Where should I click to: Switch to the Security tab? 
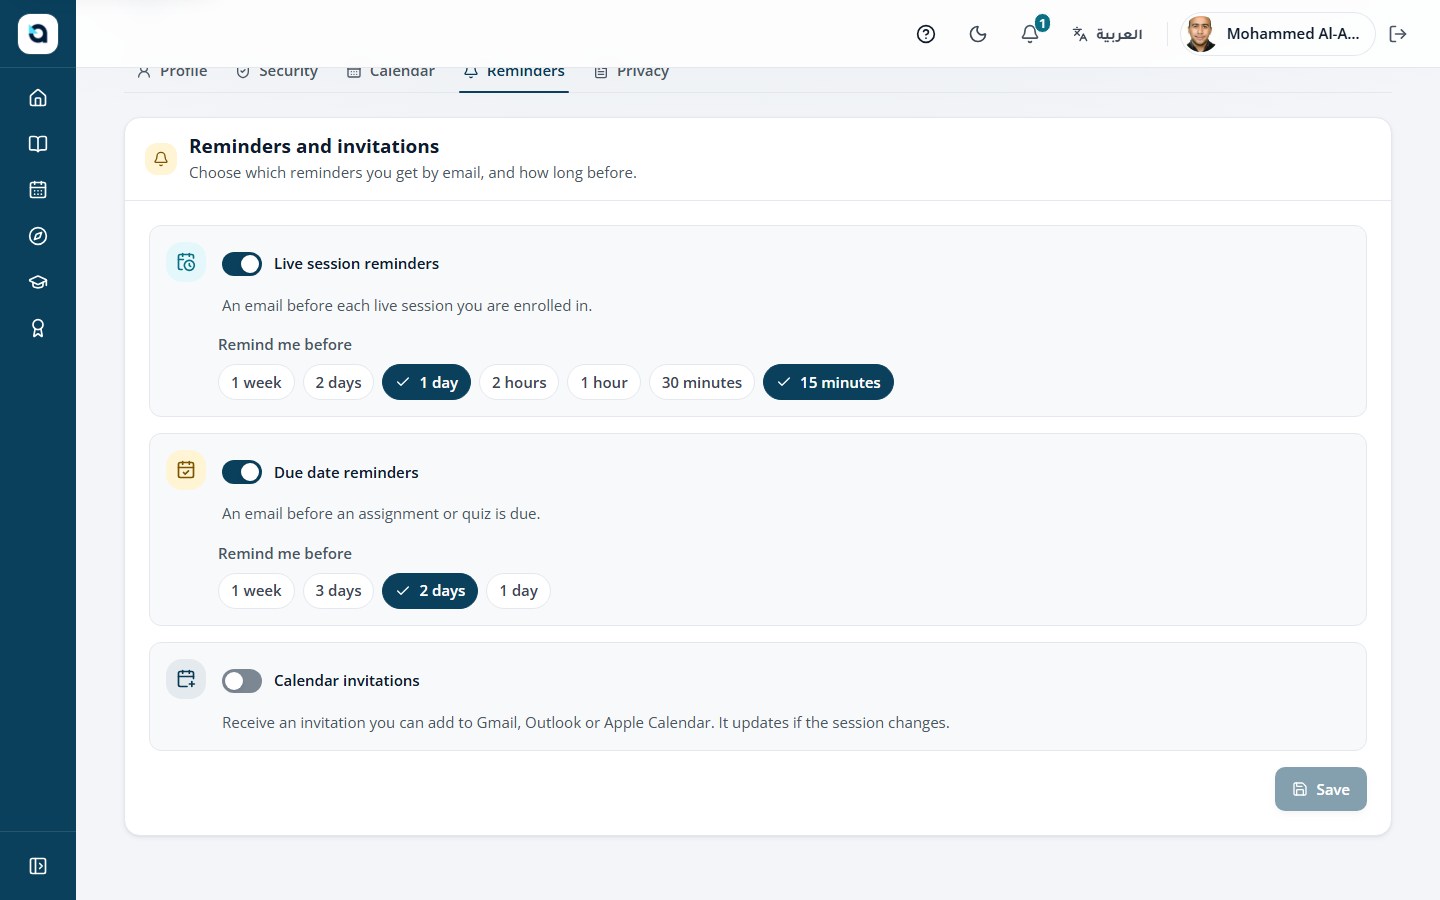click(277, 72)
